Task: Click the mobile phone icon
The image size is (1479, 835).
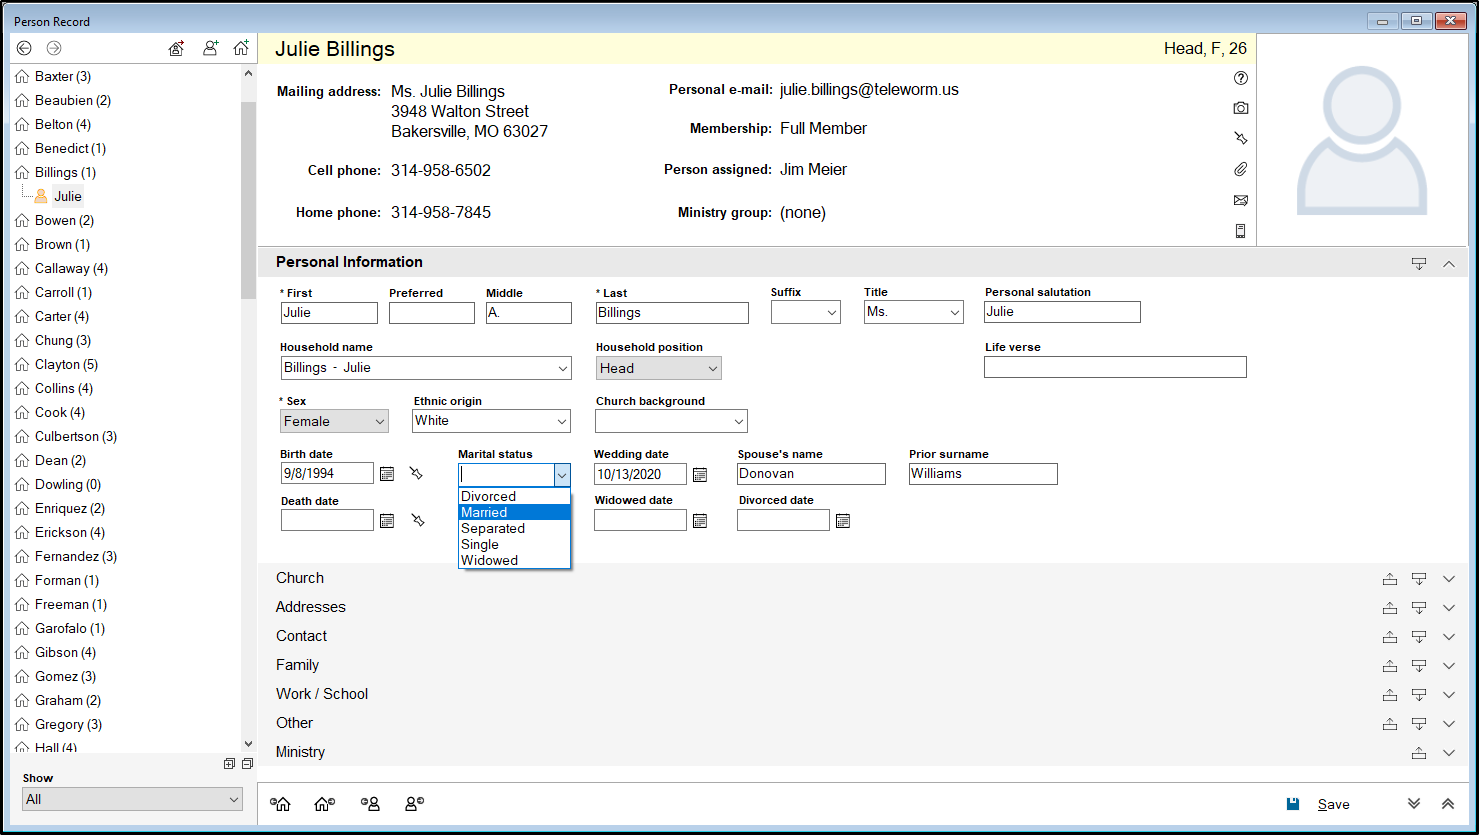Action: [1240, 231]
